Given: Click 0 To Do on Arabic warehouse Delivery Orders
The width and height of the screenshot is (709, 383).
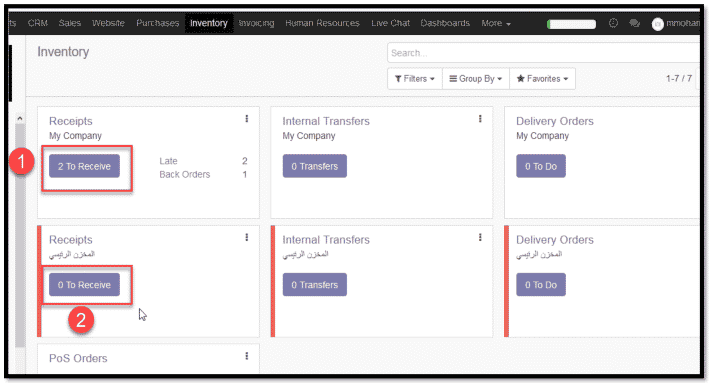Looking at the screenshot, I should click(541, 284).
